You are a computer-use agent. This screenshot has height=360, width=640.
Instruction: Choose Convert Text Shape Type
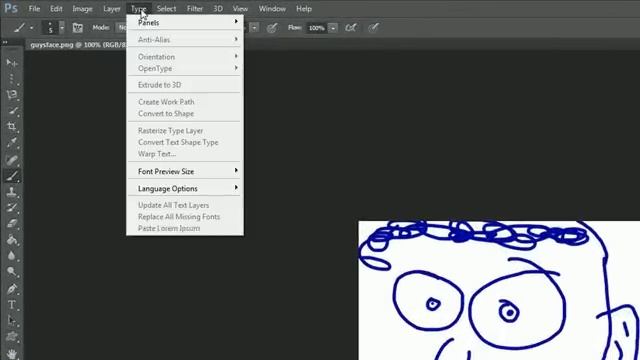point(185,142)
